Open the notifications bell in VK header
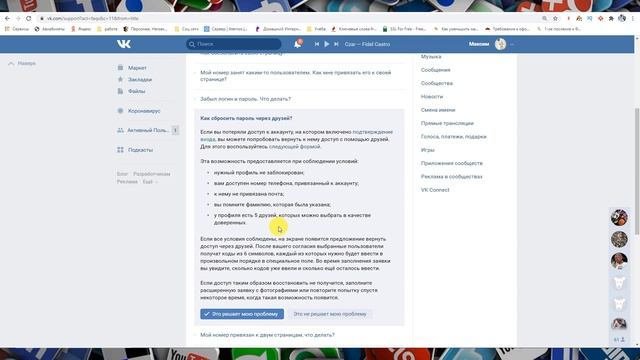Image resolution: width=640 pixels, height=360 pixels. point(298,44)
